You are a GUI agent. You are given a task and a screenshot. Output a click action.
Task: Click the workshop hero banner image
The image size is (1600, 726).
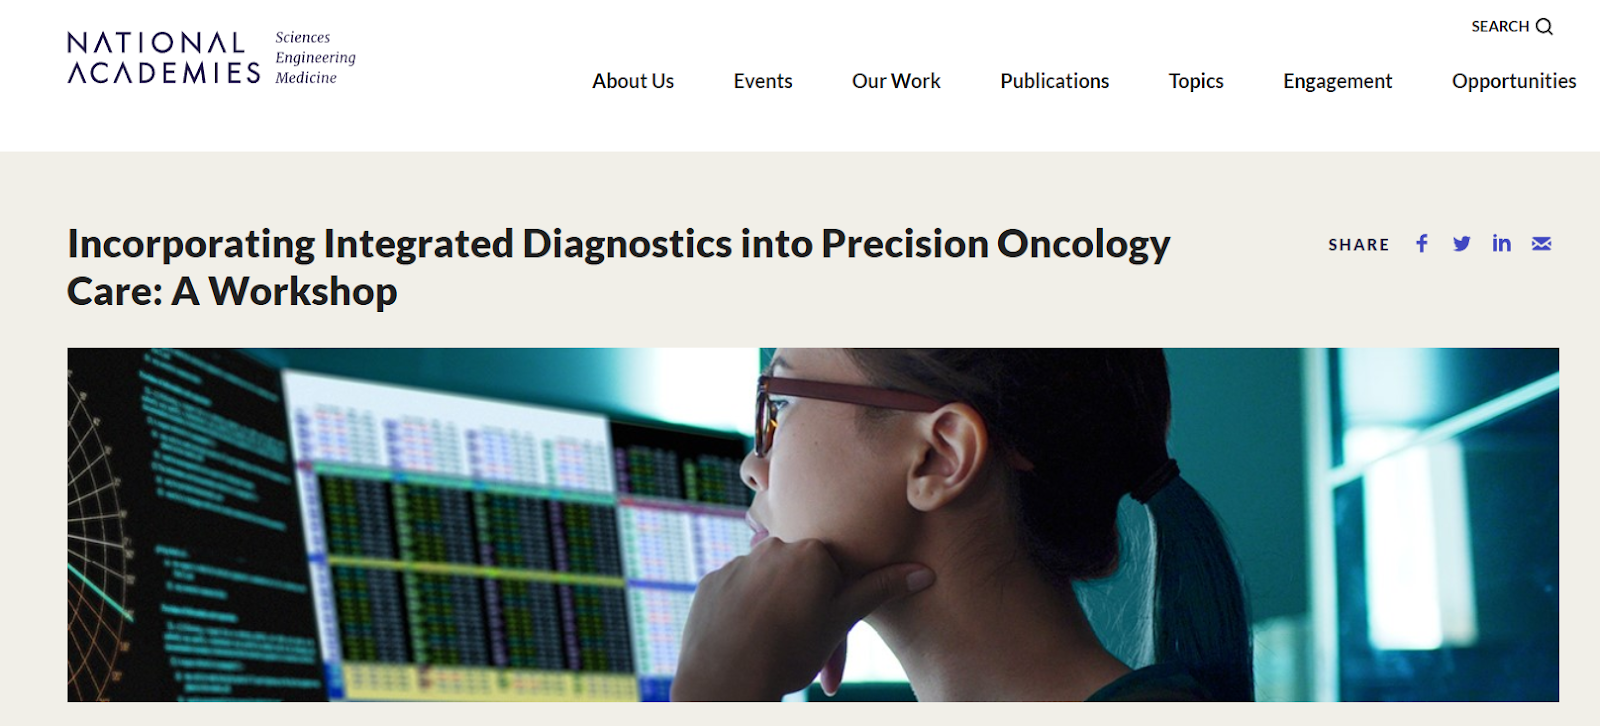coord(813,525)
